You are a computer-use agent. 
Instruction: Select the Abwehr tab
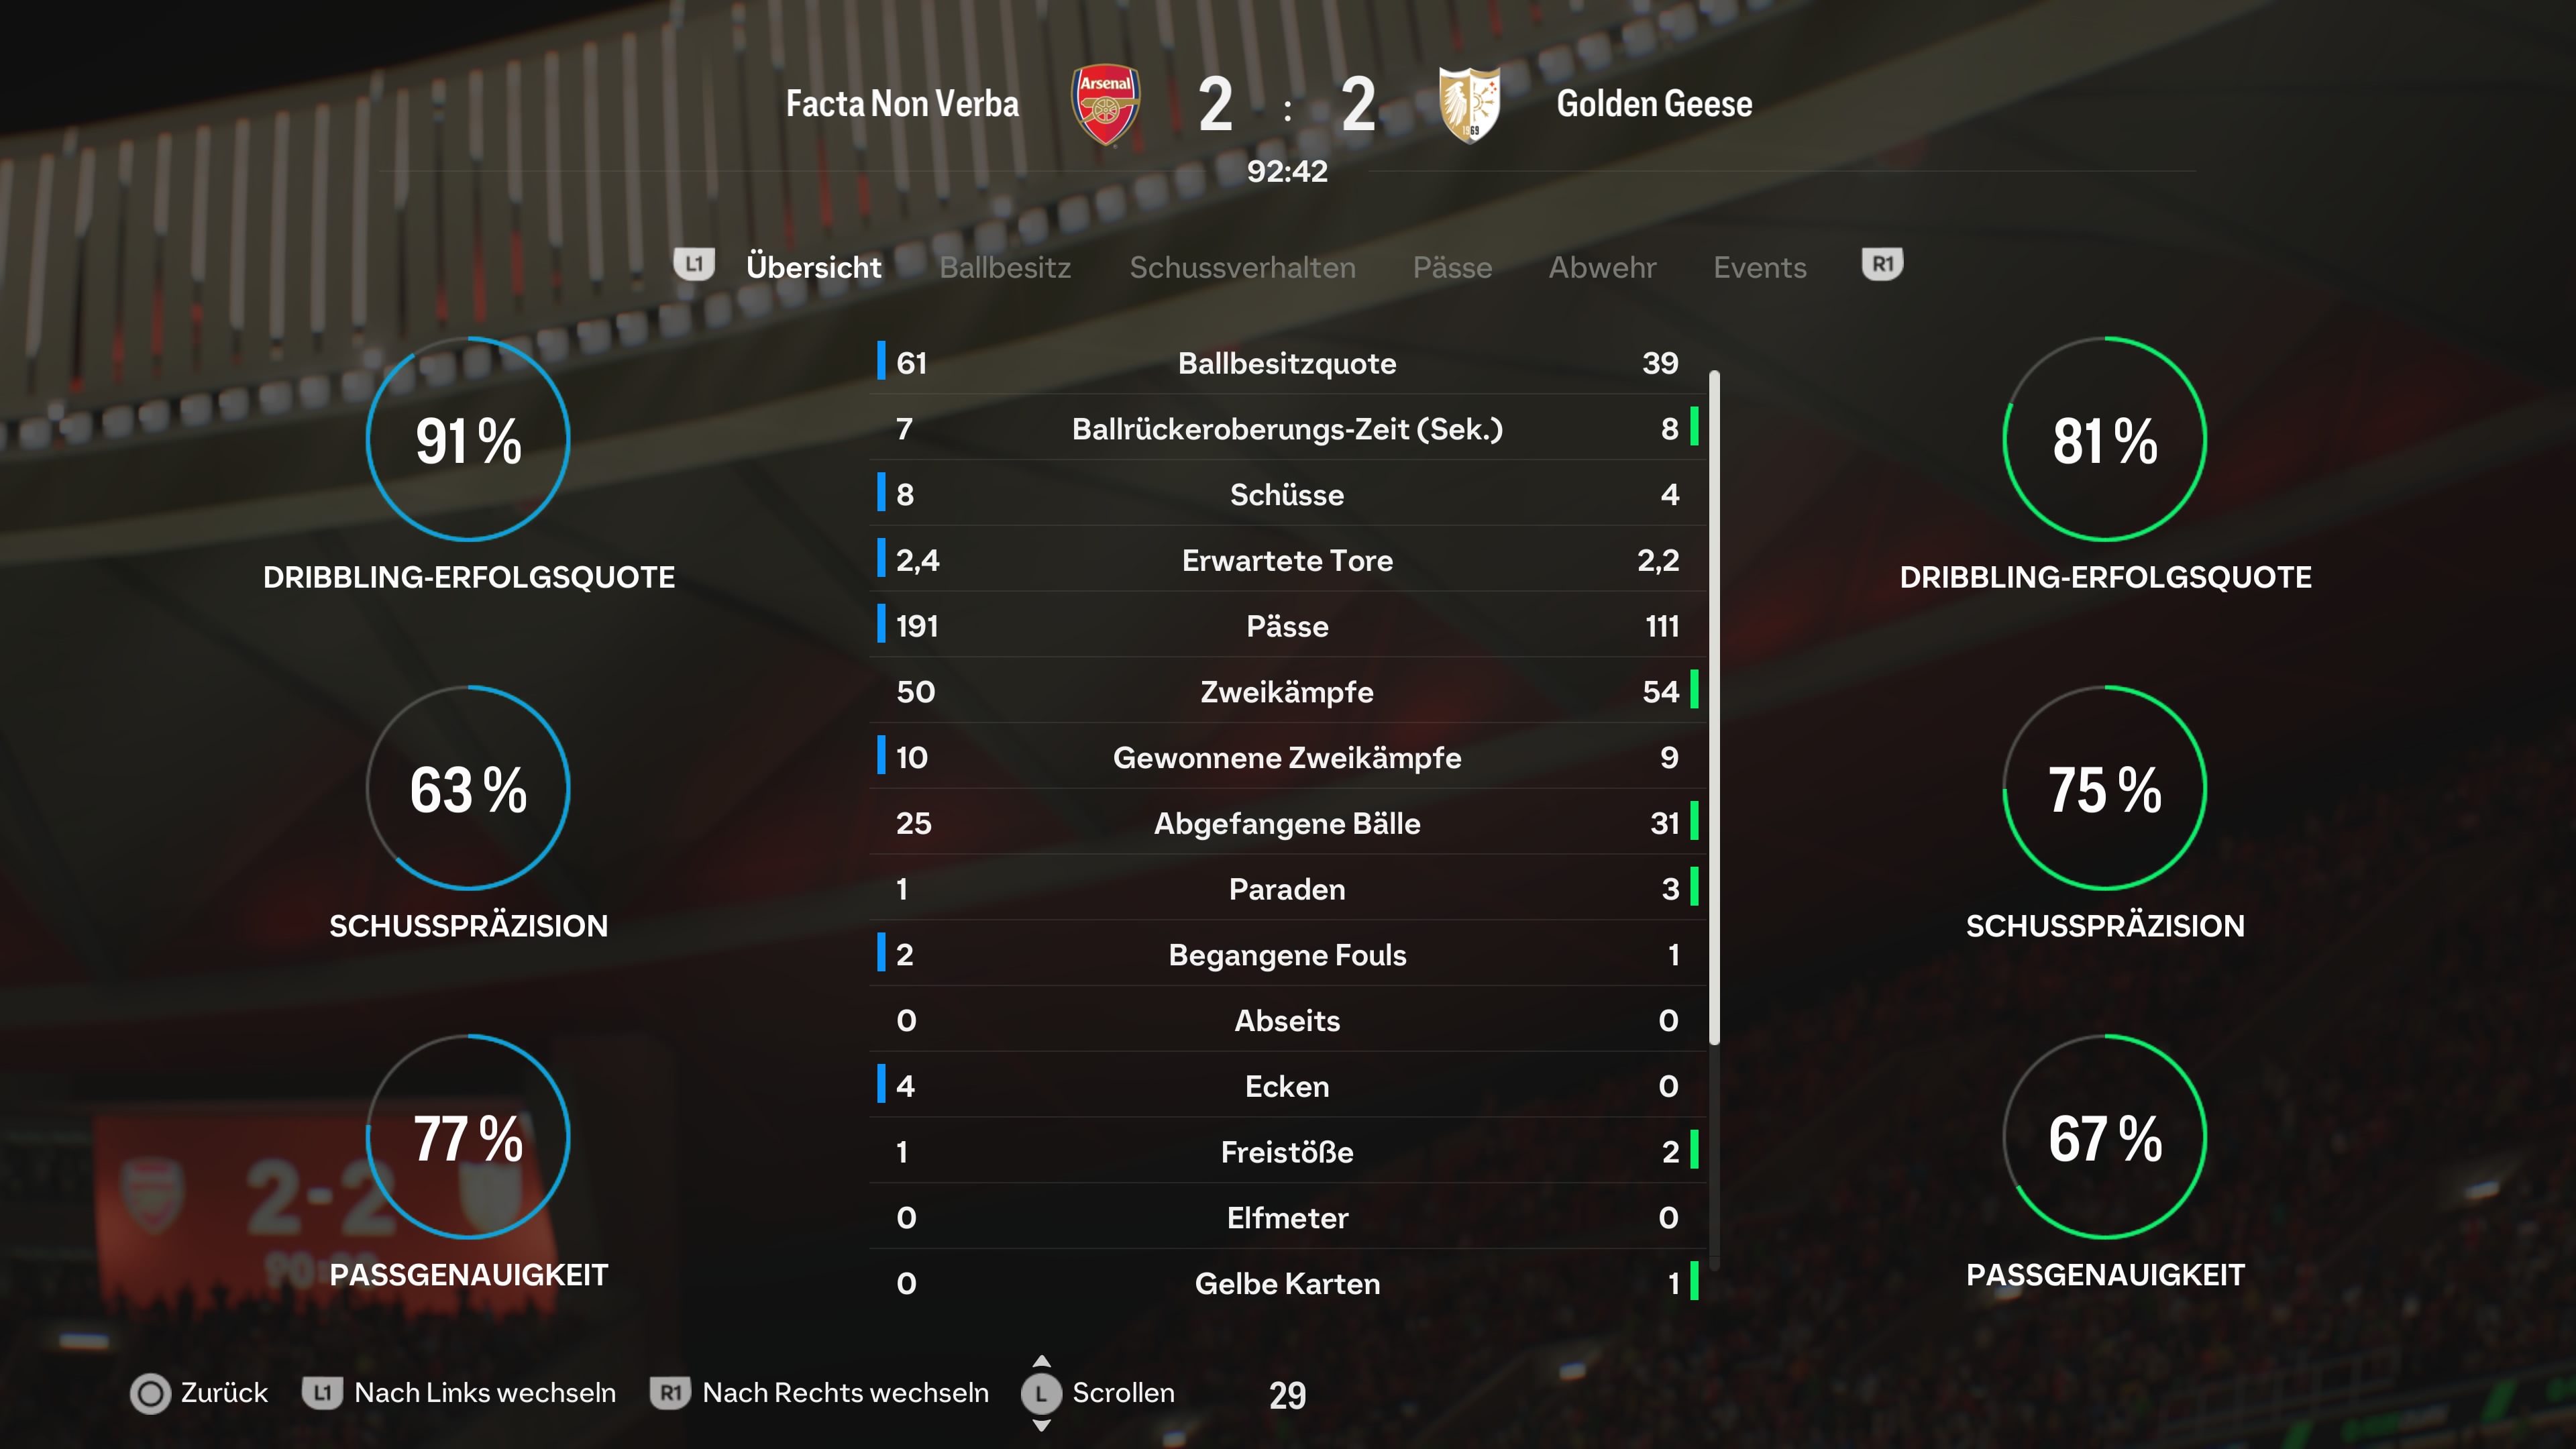[x=1602, y=267]
